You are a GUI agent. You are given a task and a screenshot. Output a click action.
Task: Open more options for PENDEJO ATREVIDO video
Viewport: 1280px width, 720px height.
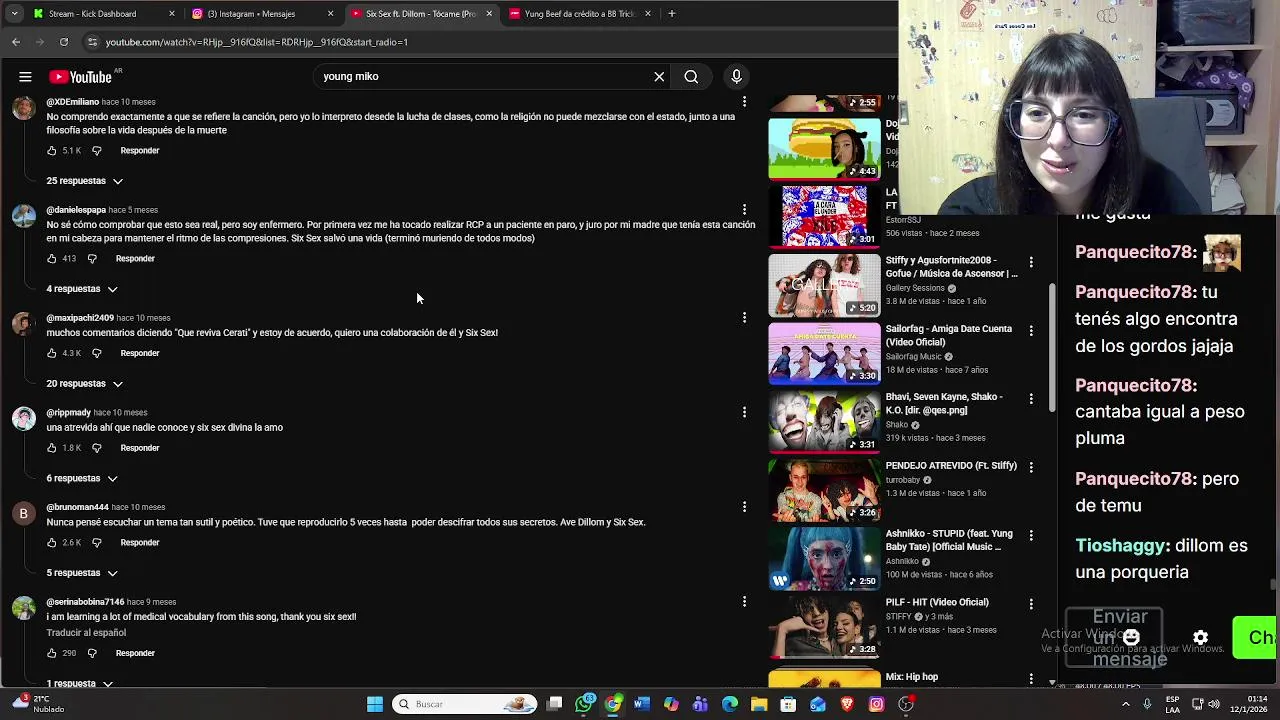(x=1031, y=466)
